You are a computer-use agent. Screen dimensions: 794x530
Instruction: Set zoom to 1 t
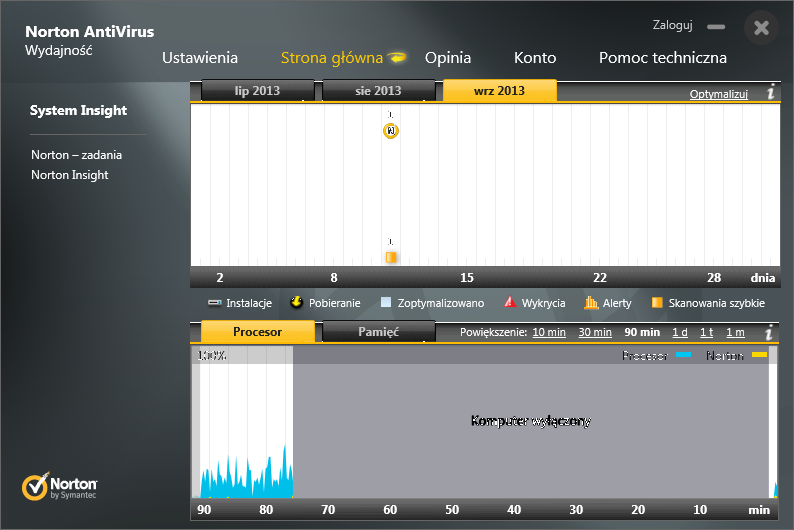706,332
